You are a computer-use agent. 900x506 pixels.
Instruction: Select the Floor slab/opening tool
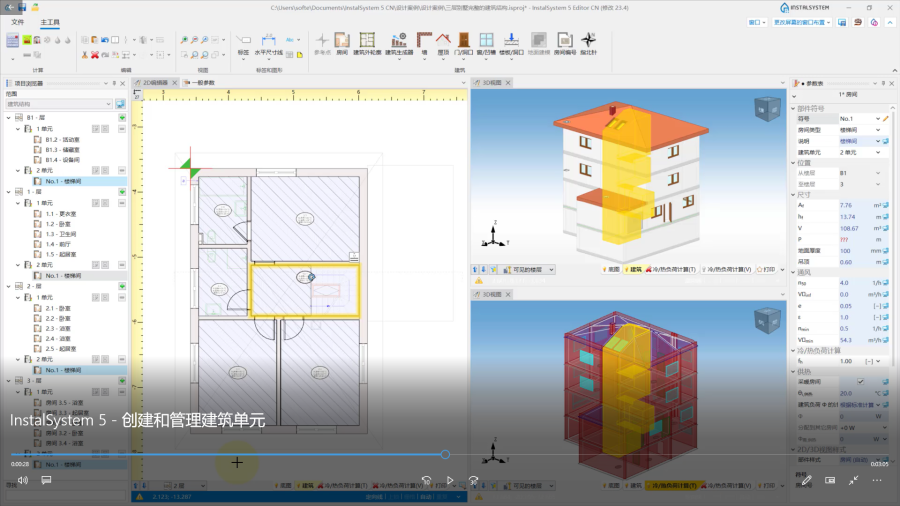point(511,44)
